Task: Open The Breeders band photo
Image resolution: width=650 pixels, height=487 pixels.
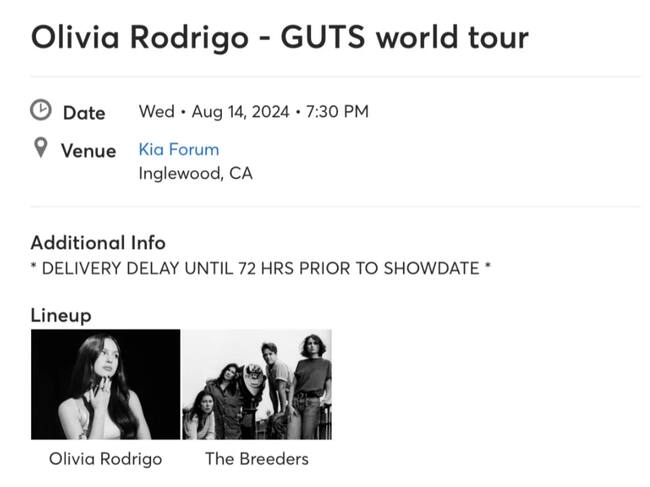Action: pos(257,385)
